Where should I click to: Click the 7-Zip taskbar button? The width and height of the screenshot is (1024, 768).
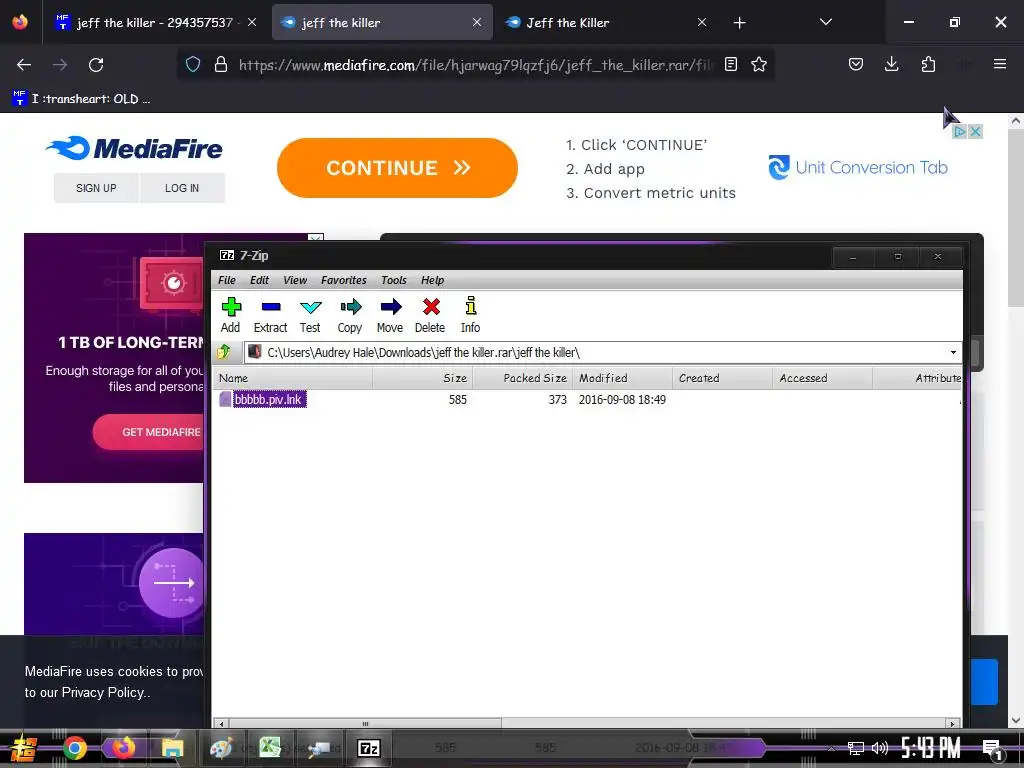(x=368, y=748)
